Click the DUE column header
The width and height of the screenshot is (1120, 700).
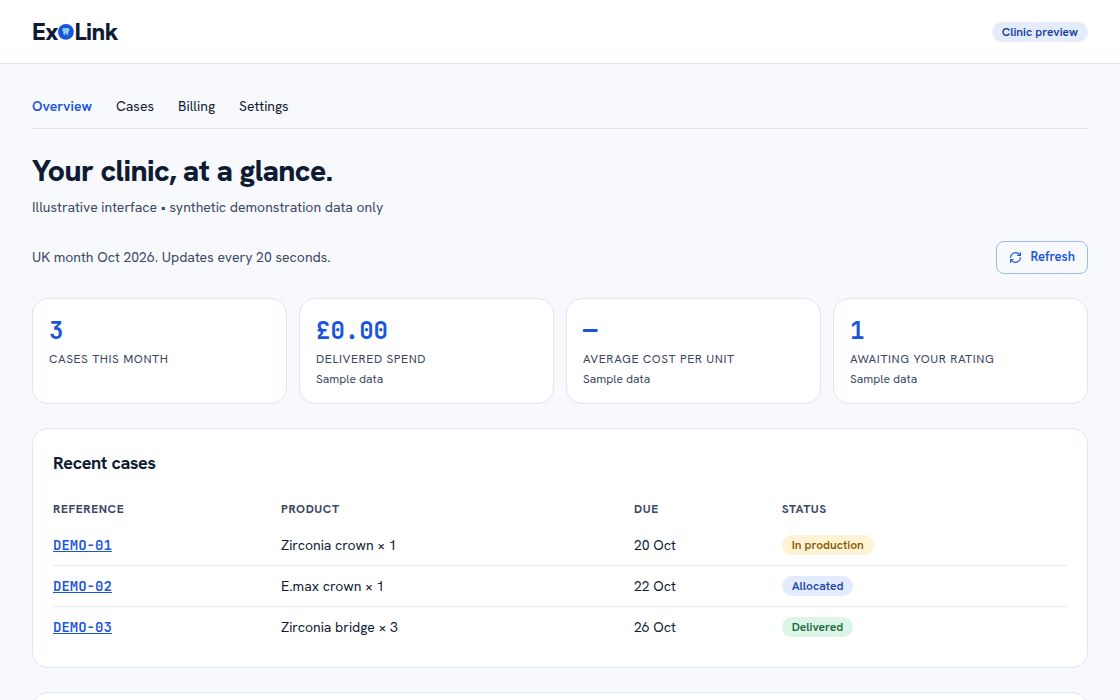[646, 509]
